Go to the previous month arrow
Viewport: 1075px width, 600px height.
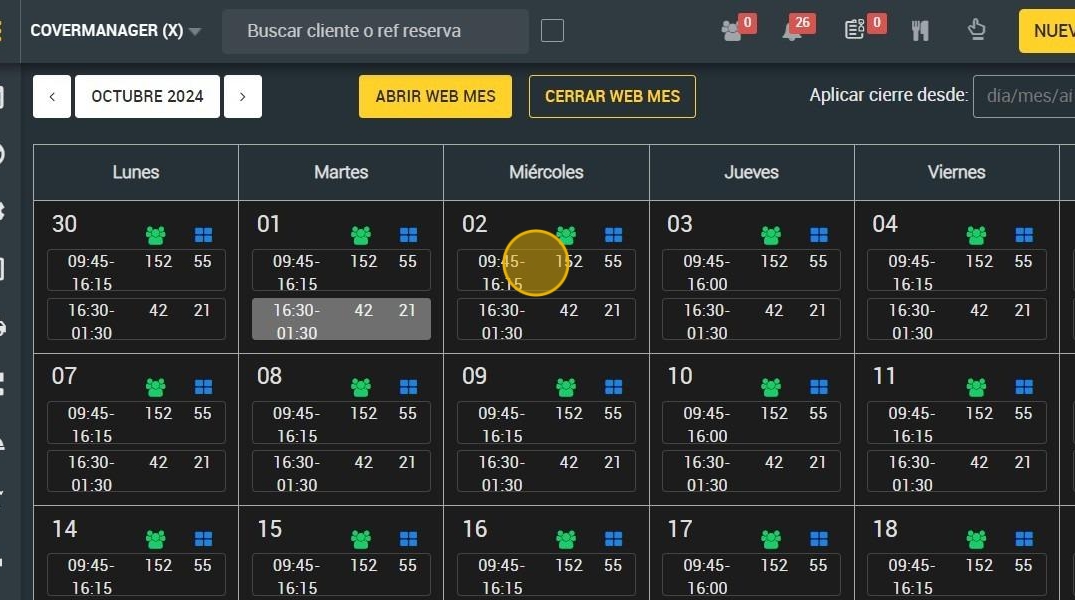[x=52, y=97]
